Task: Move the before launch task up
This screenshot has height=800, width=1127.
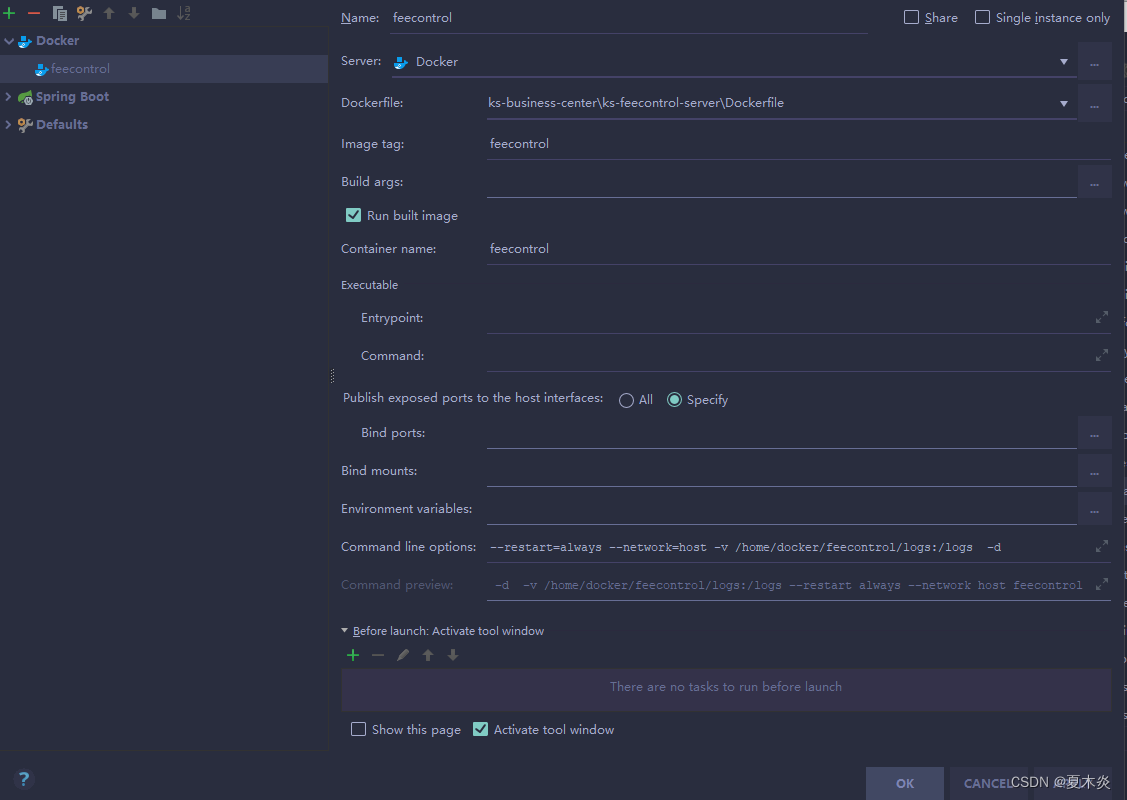Action: tap(428, 656)
